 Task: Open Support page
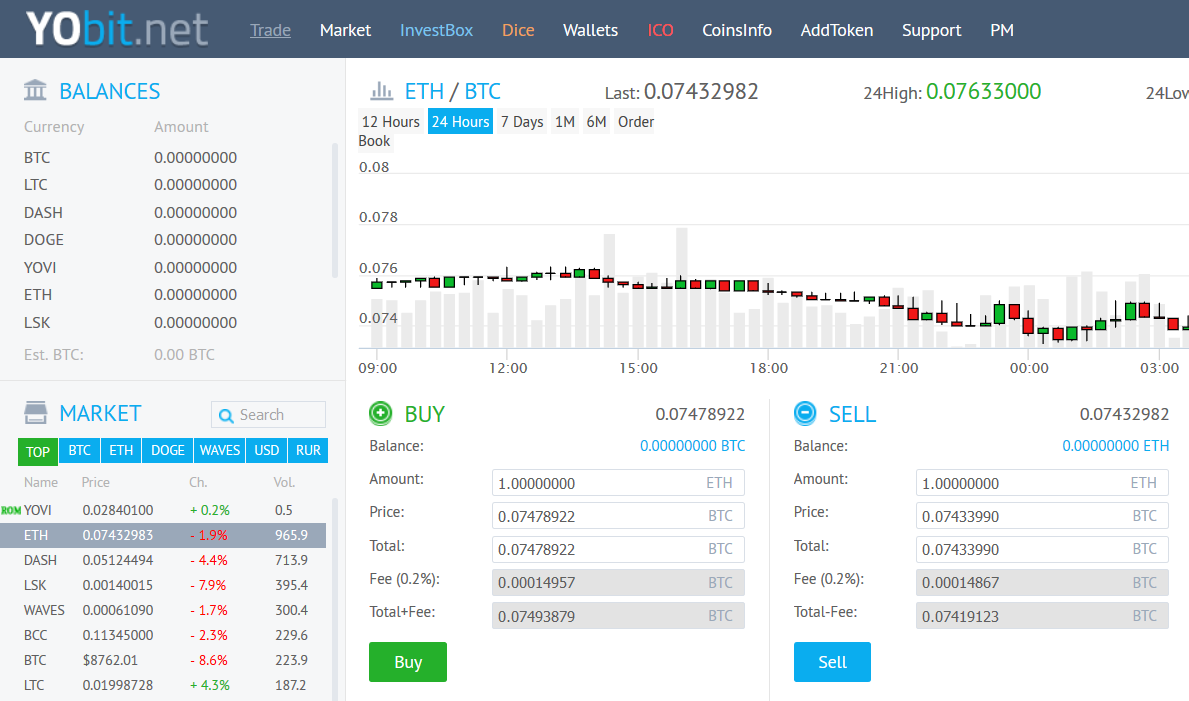pos(931,30)
